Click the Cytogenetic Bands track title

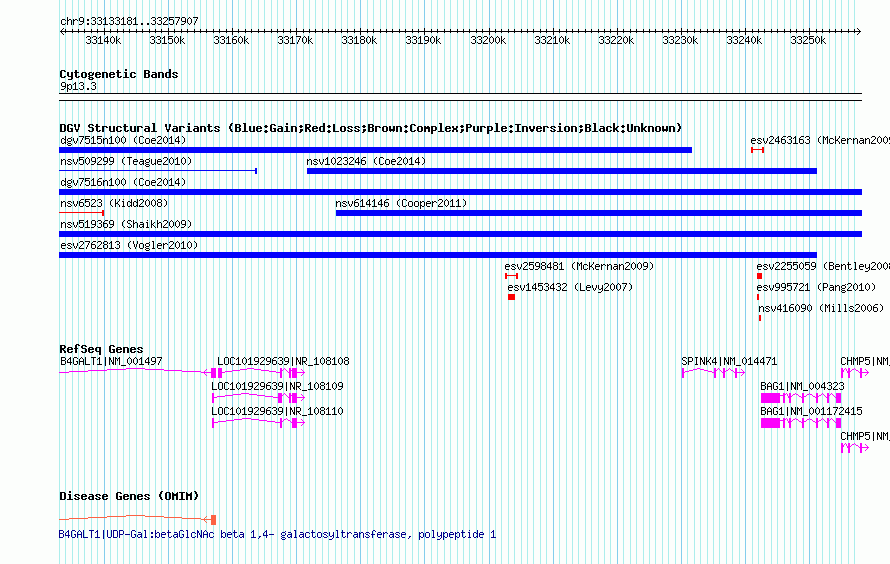click(119, 74)
